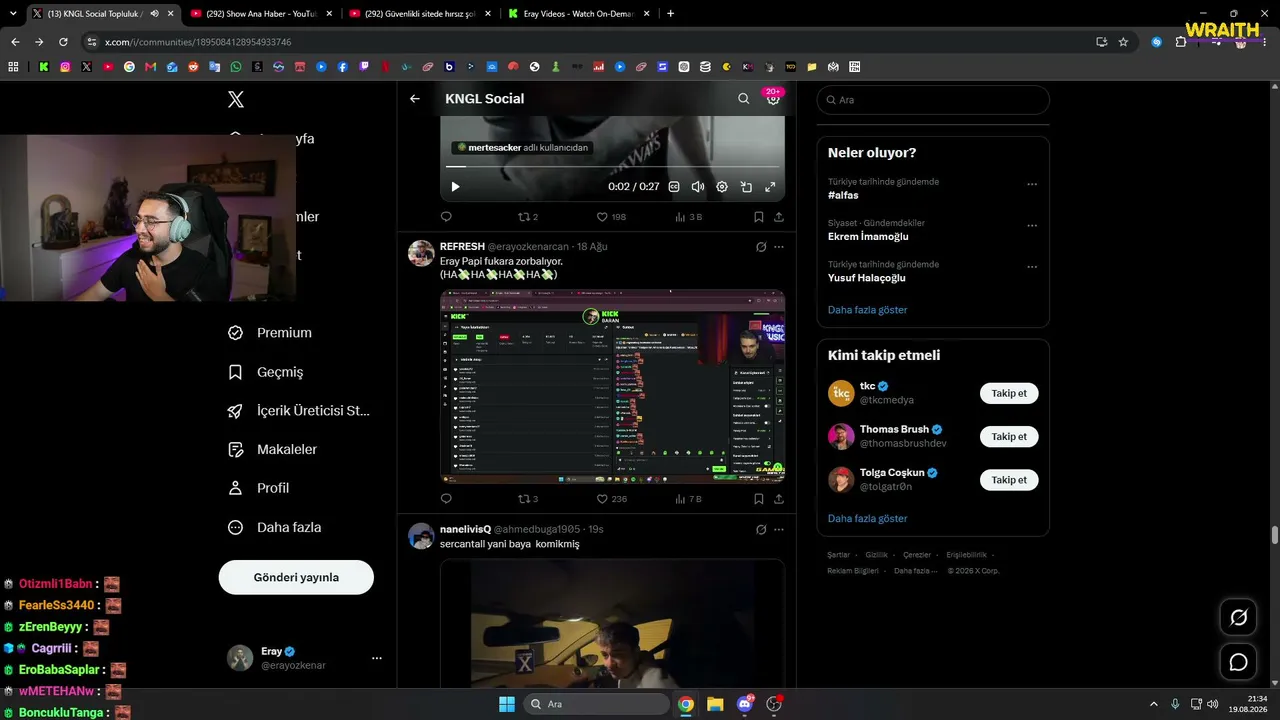Search within the KNGL Social community

pos(743,99)
